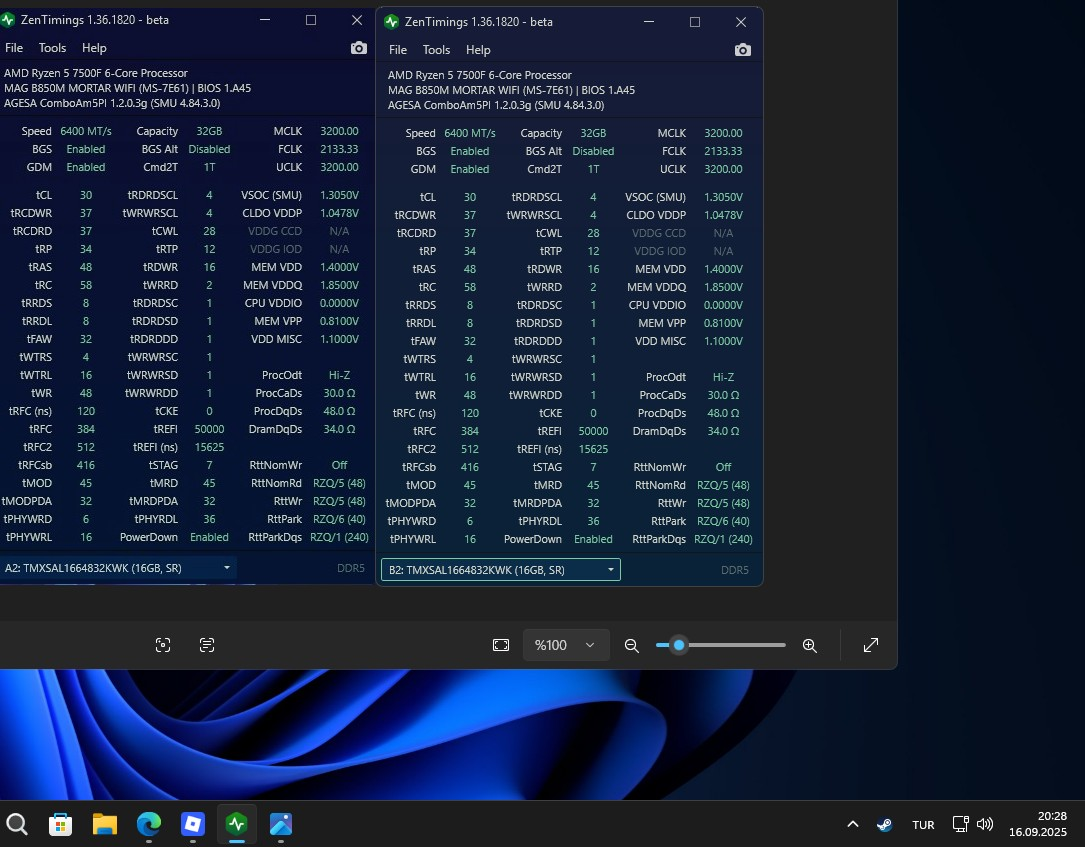This screenshot has height=847, width=1085.
Task: Maximize the right ZenTimings window
Action: coord(695,21)
